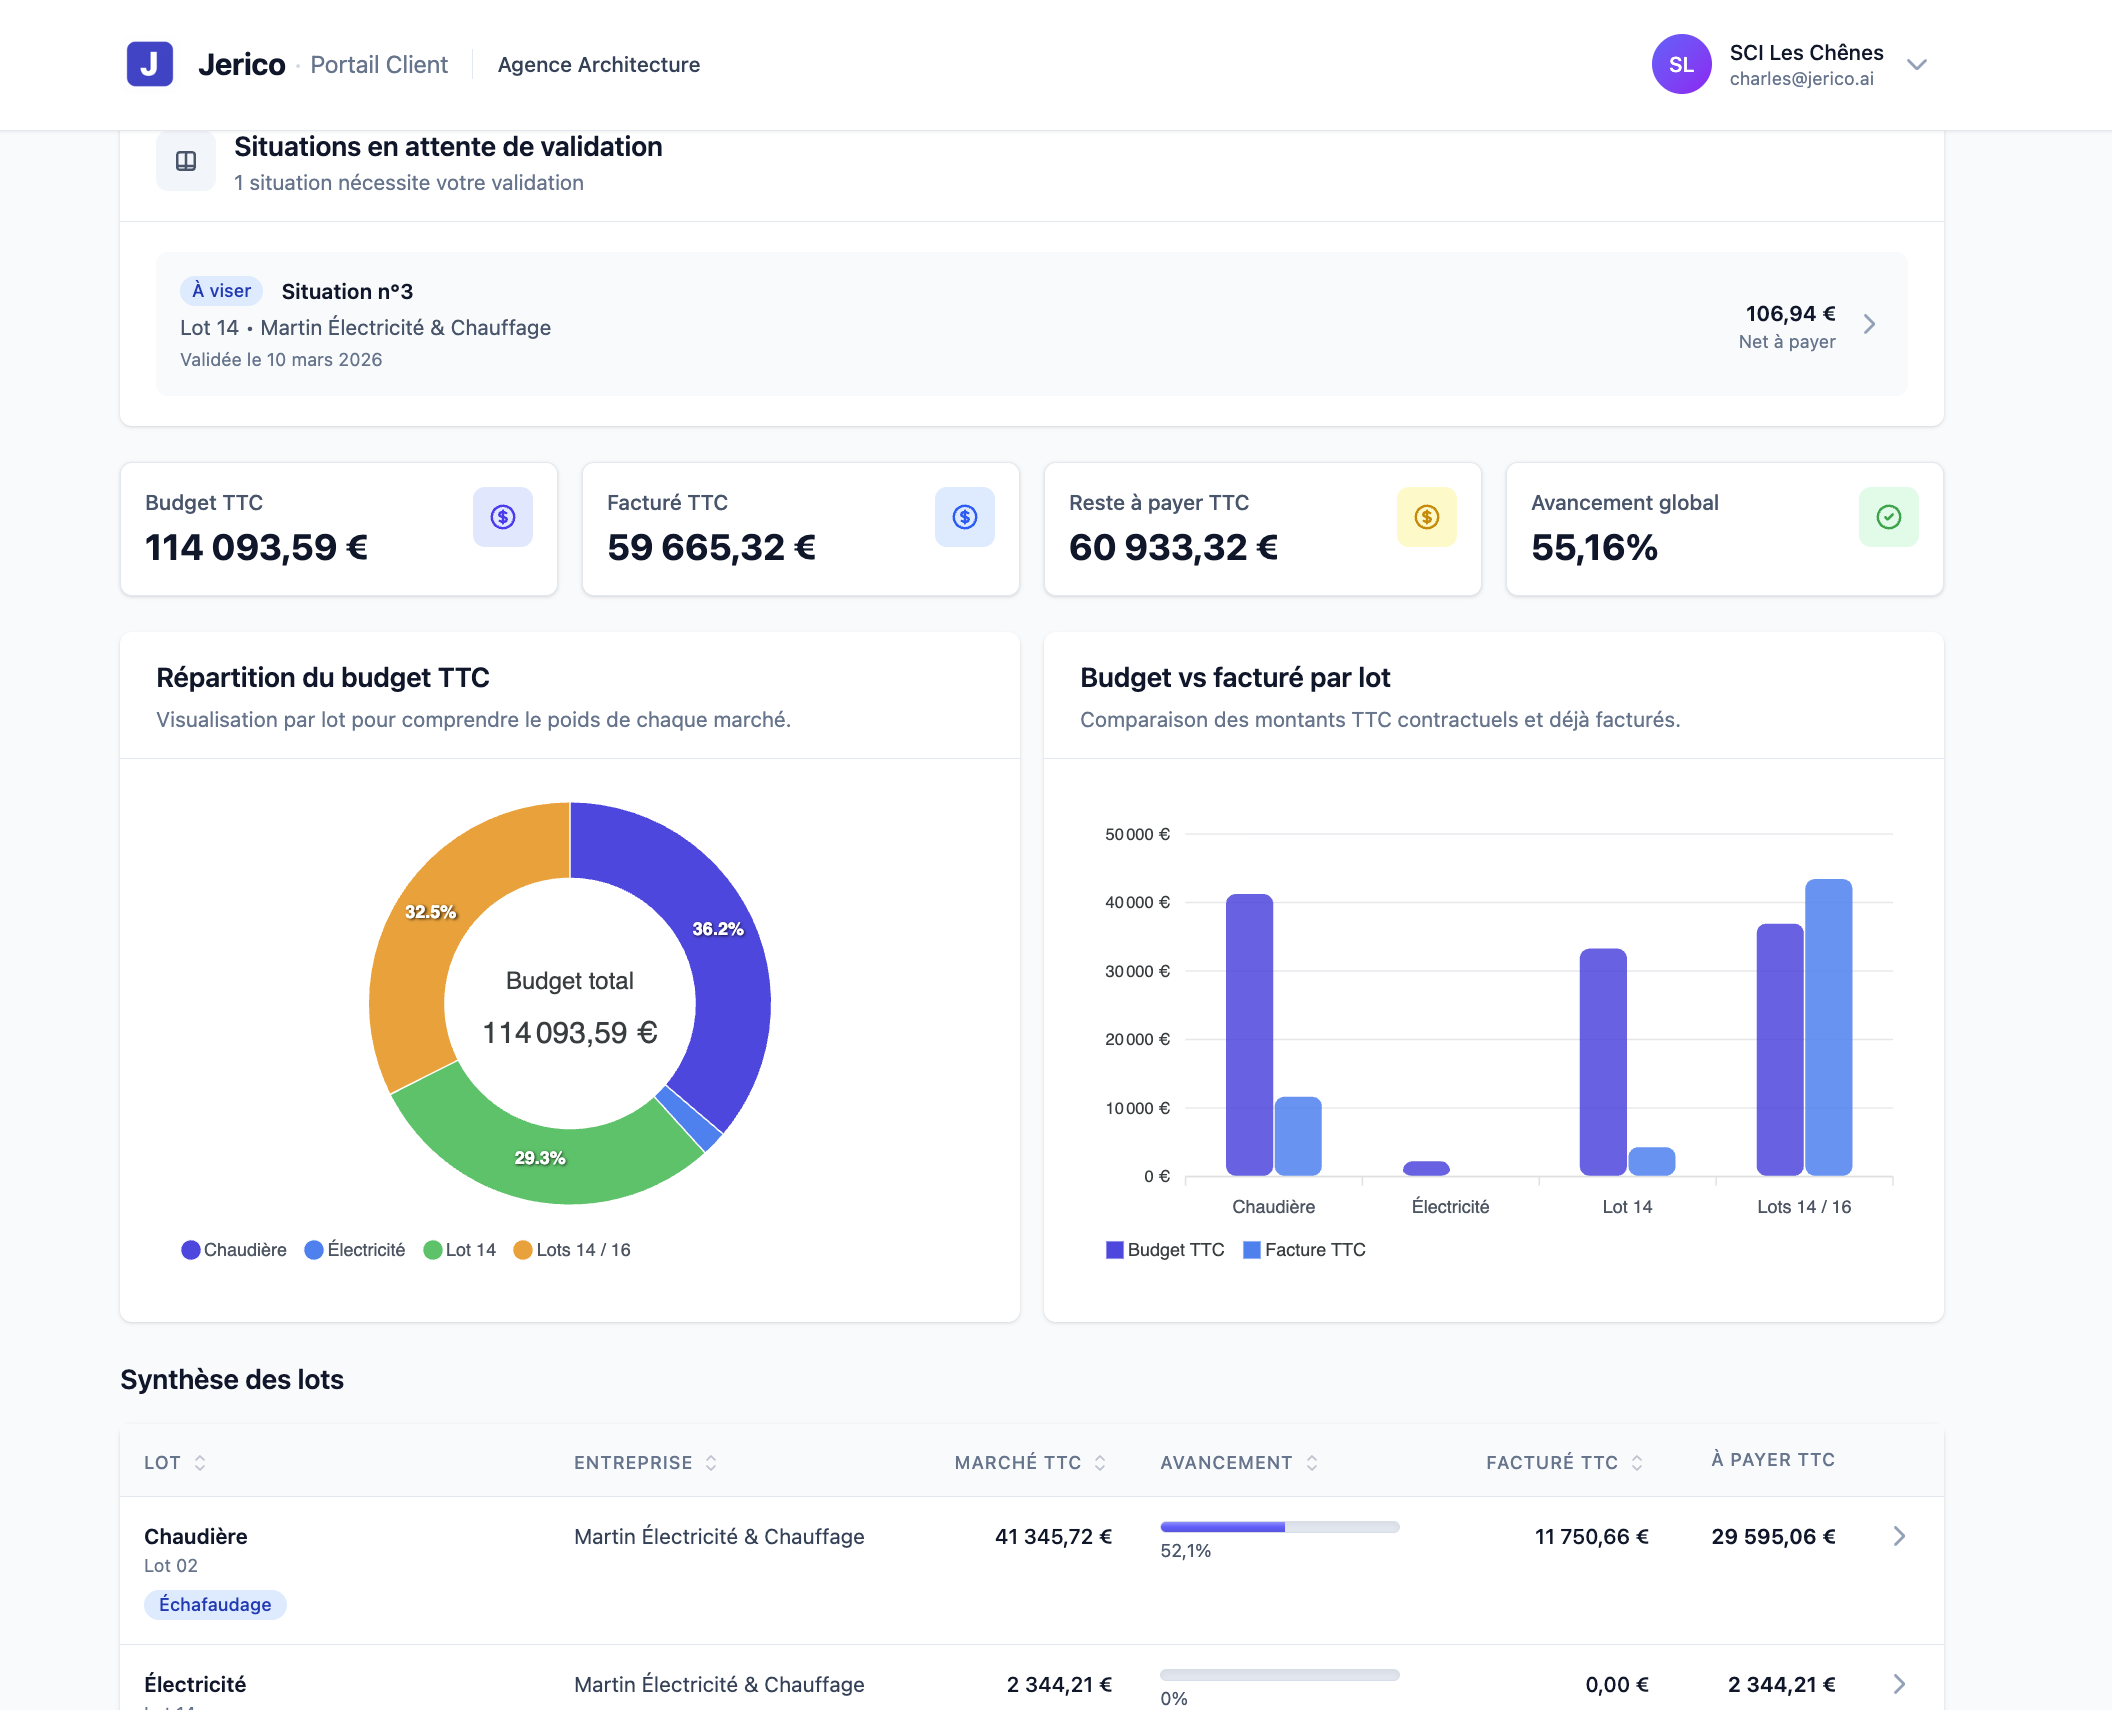2112x1710 pixels.
Task: Open the account dropdown chevron for SCI Les Chênes
Action: click(1917, 65)
